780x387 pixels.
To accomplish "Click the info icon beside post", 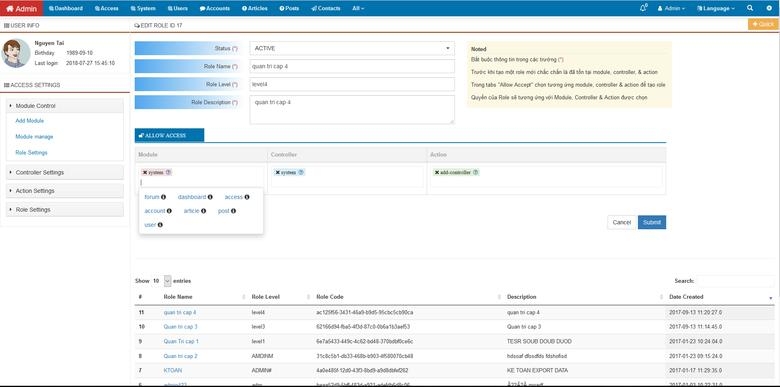I will (233, 211).
